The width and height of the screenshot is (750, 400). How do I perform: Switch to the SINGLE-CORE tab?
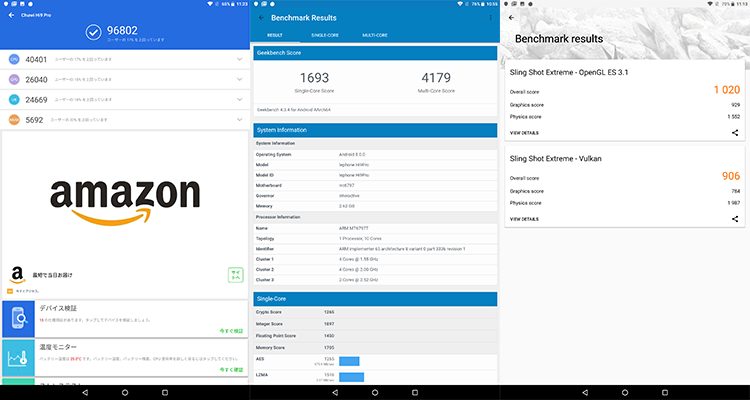(x=325, y=35)
